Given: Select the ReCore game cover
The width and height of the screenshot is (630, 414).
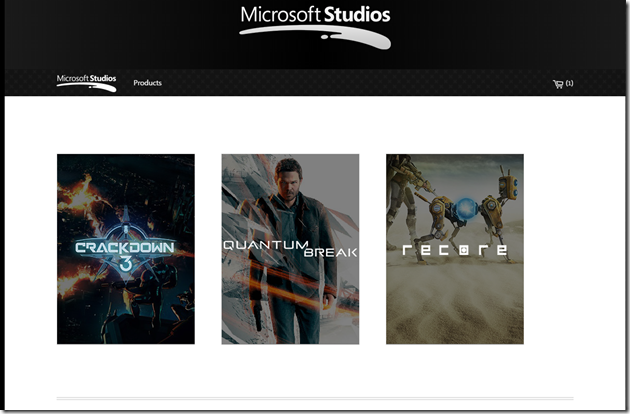Looking at the screenshot, I should tap(455, 249).
